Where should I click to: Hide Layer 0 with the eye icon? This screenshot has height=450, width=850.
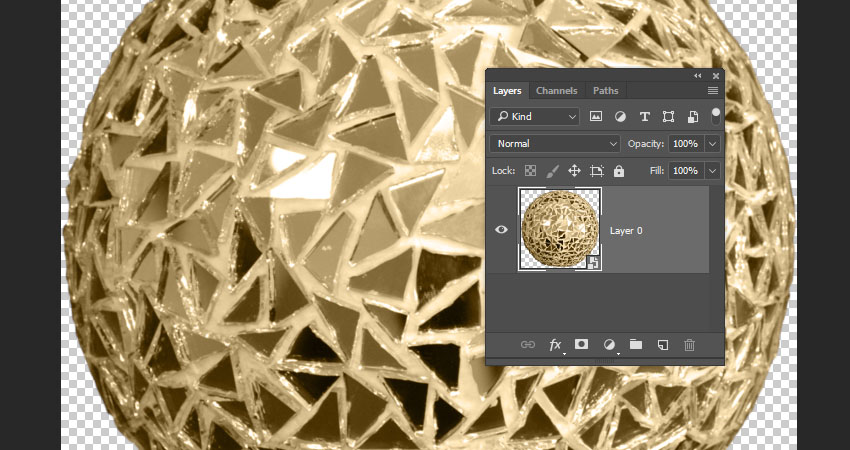click(x=501, y=230)
